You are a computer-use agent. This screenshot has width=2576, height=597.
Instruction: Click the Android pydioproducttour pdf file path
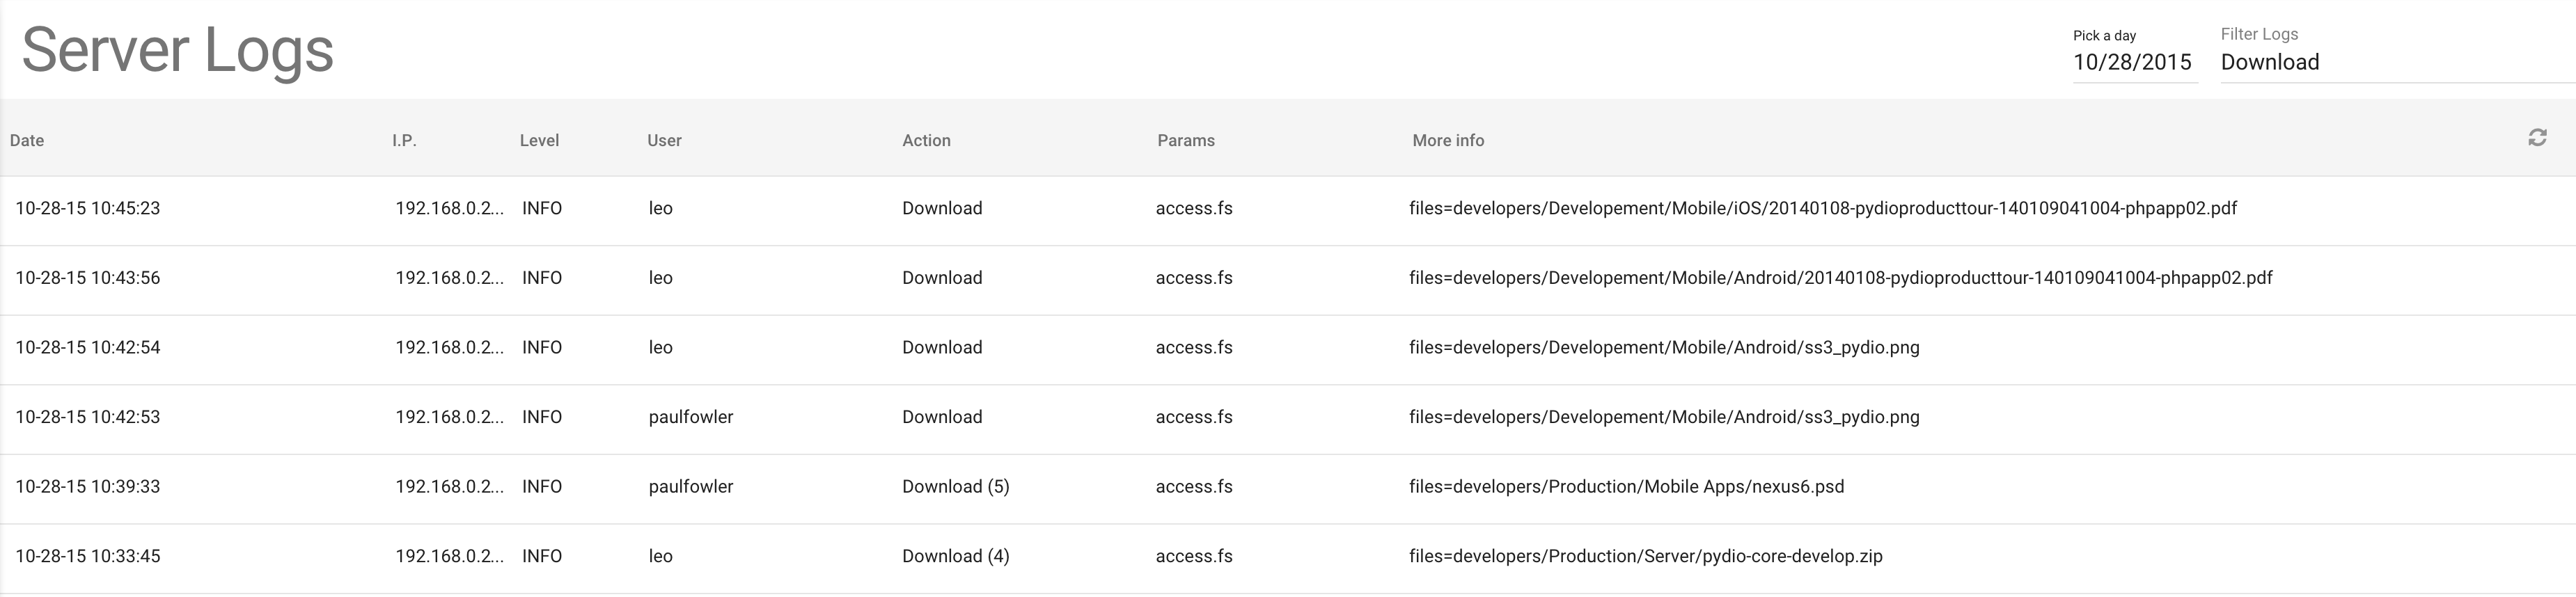[1841, 278]
